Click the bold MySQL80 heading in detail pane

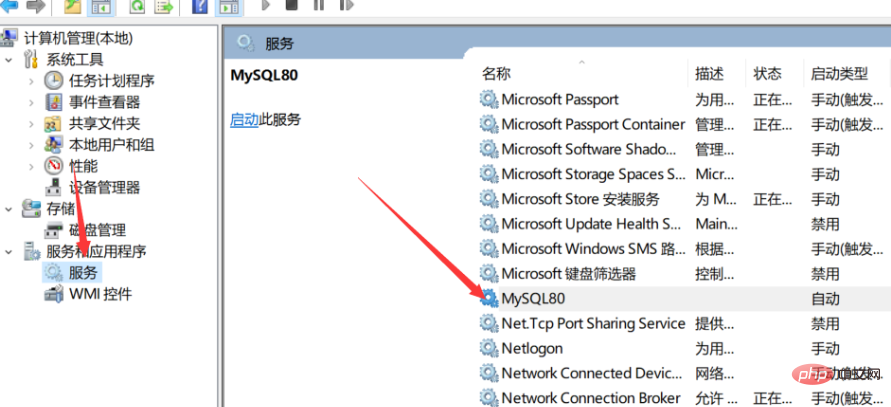coord(264,75)
